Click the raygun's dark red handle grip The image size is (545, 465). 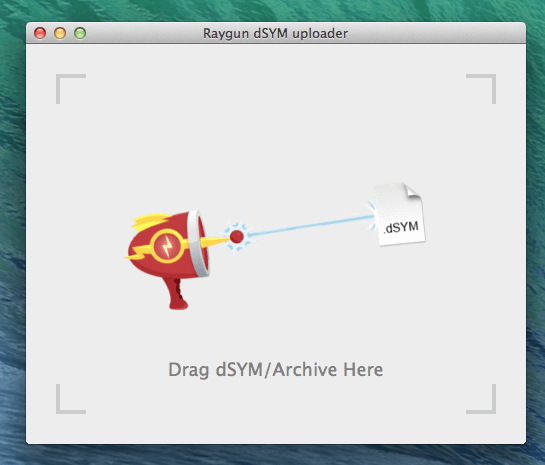tap(178, 294)
